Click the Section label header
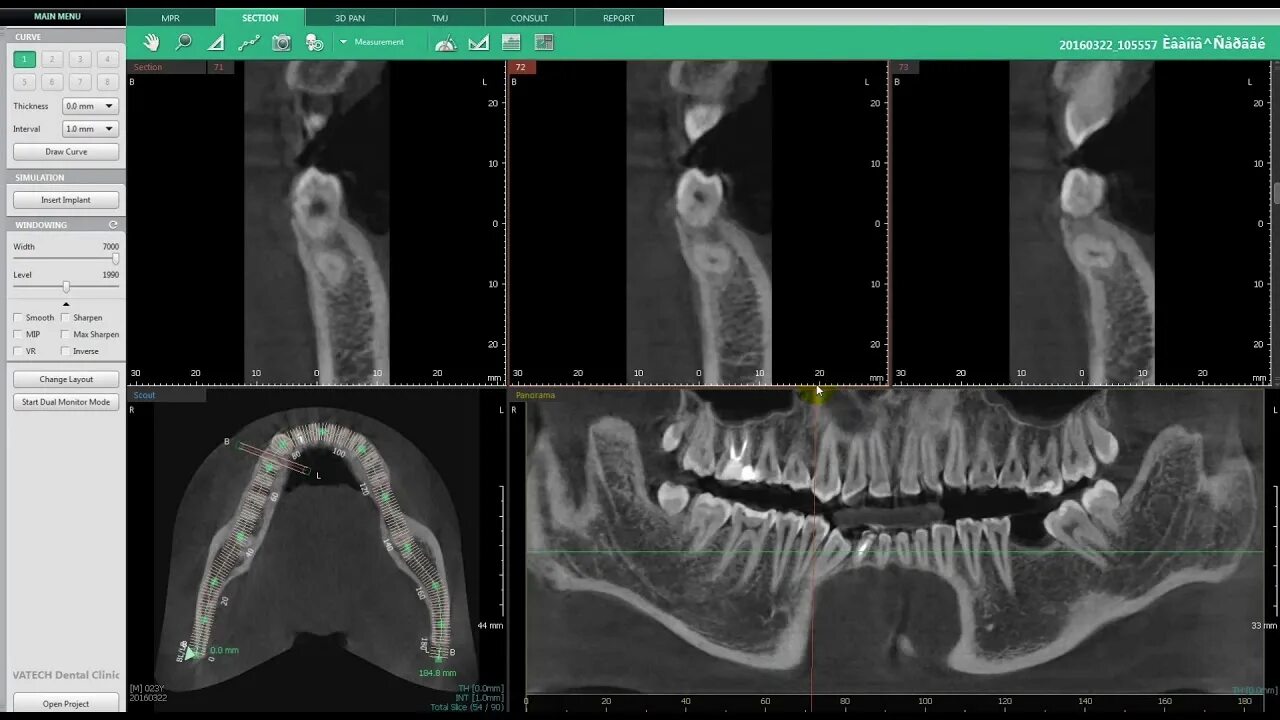Image resolution: width=1280 pixels, height=720 pixels. (148, 67)
